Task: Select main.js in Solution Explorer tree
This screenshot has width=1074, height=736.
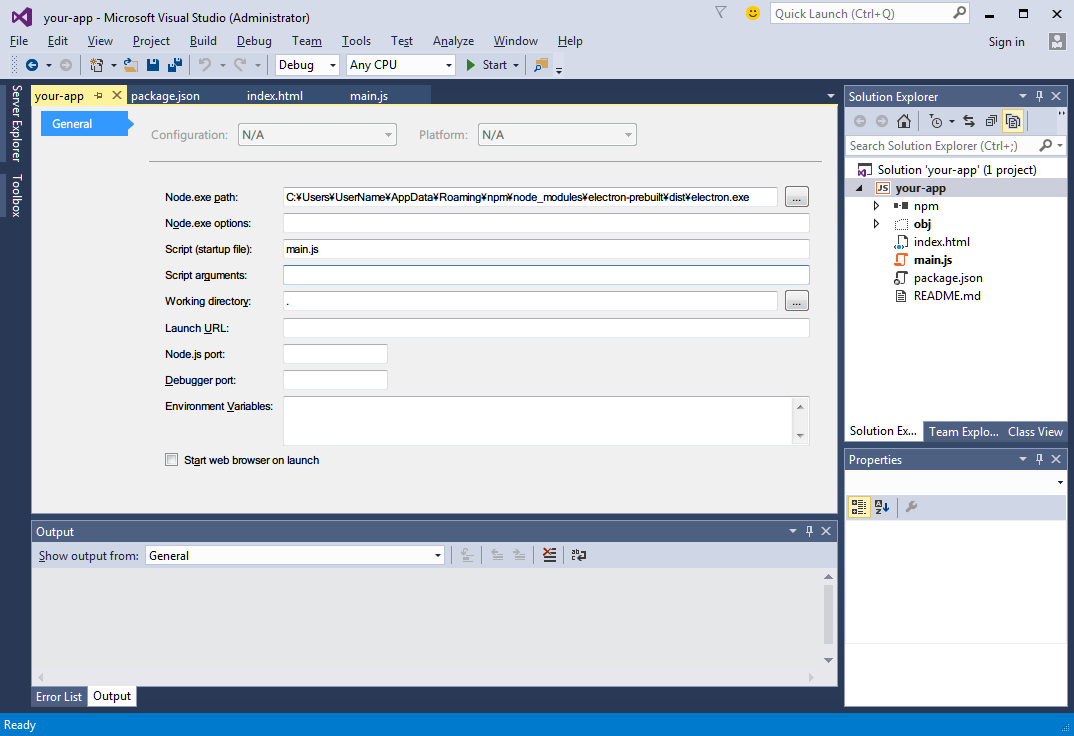Action: pos(932,260)
